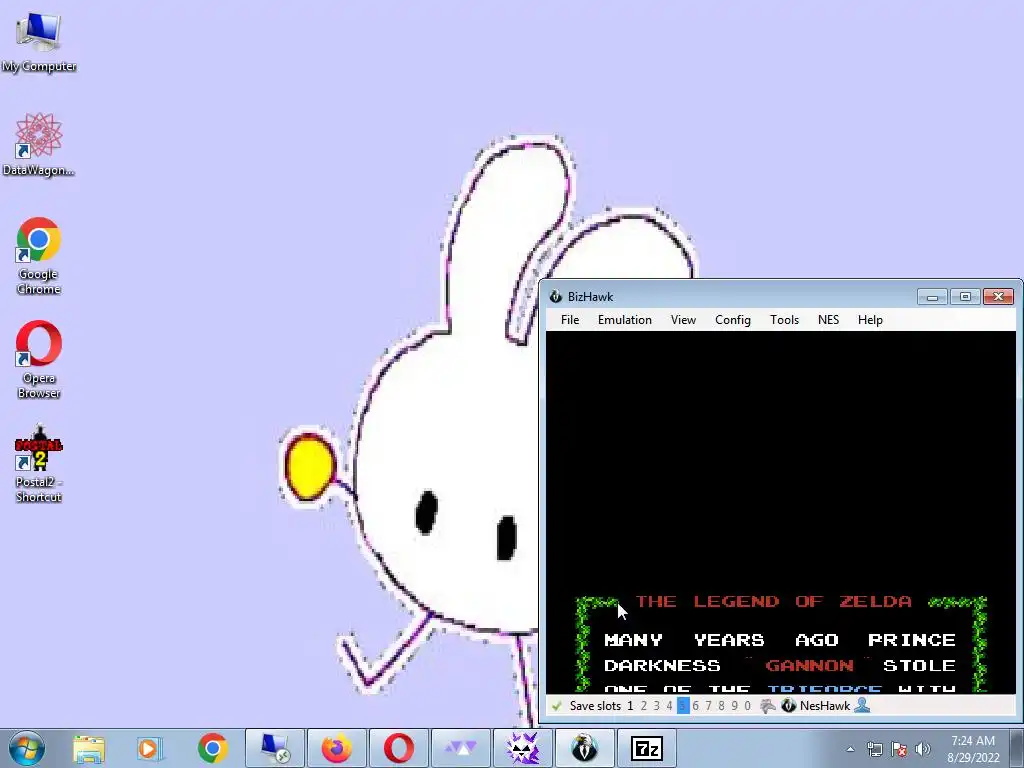
Task: Click the 'NesHawk' core name text
Action: pos(825,706)
